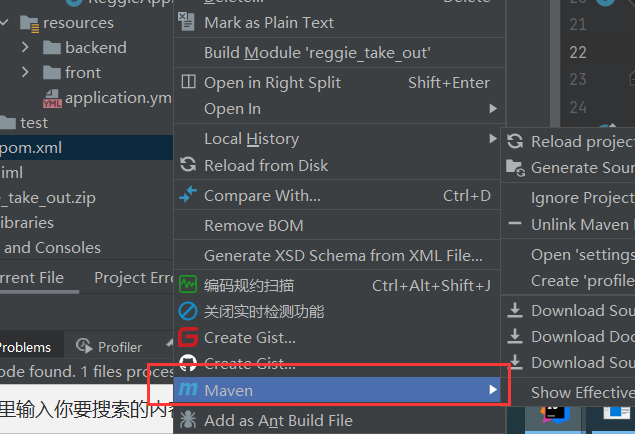Expand the front folder
The image size is (635, 434).
click(26, 72)
